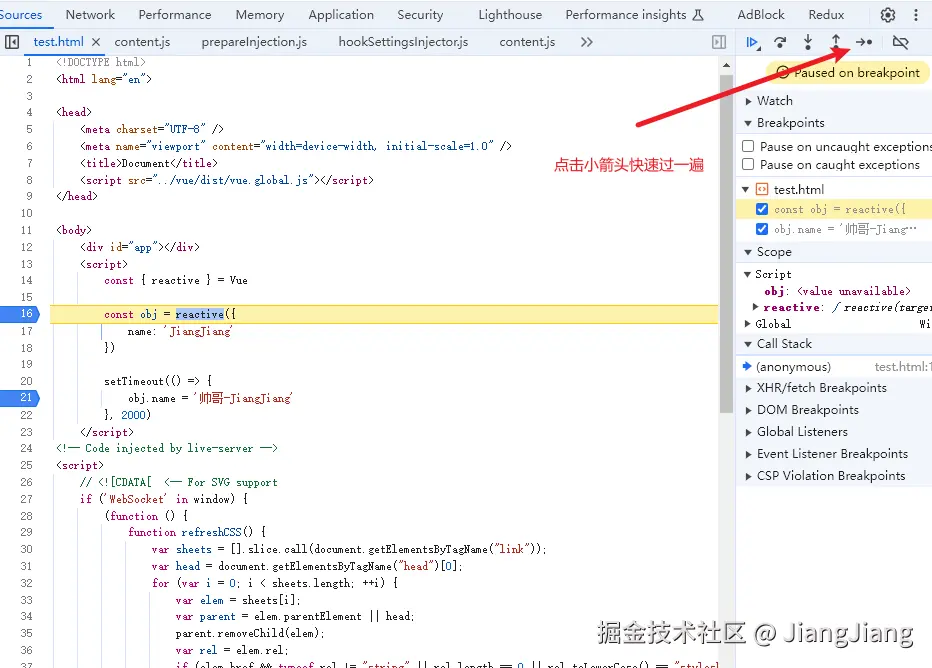Screen dimensions: 932x668
Task: Click test.html file icon in Breakpoints
Action: (x=761, y=190)
